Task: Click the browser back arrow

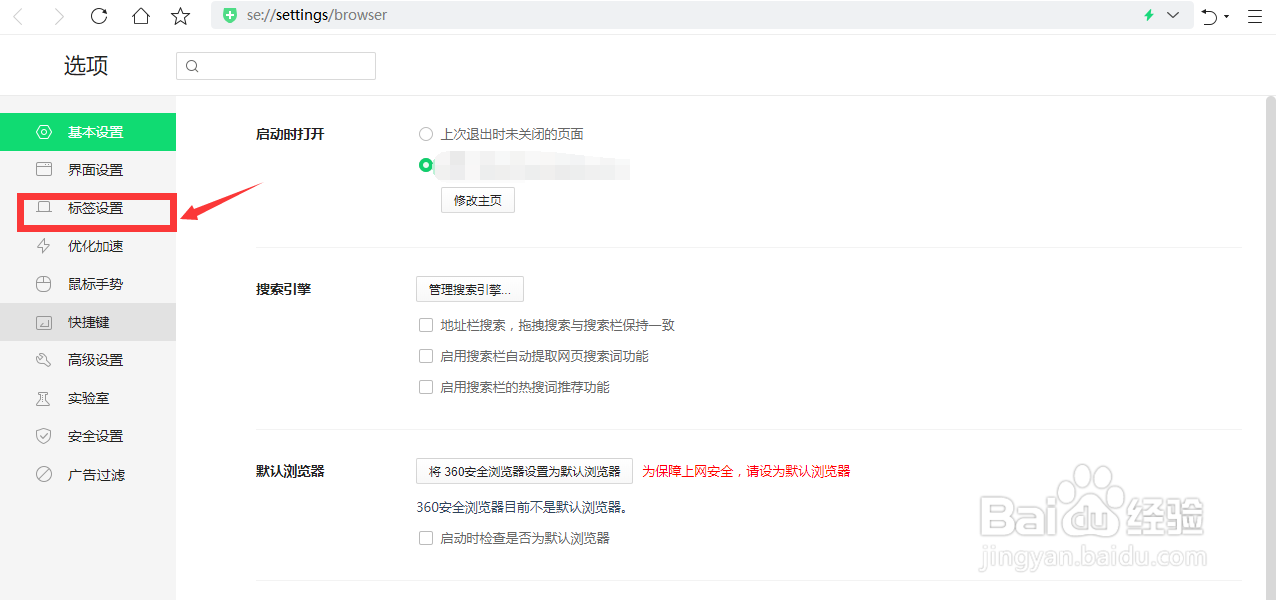Action: coord(18,16)
